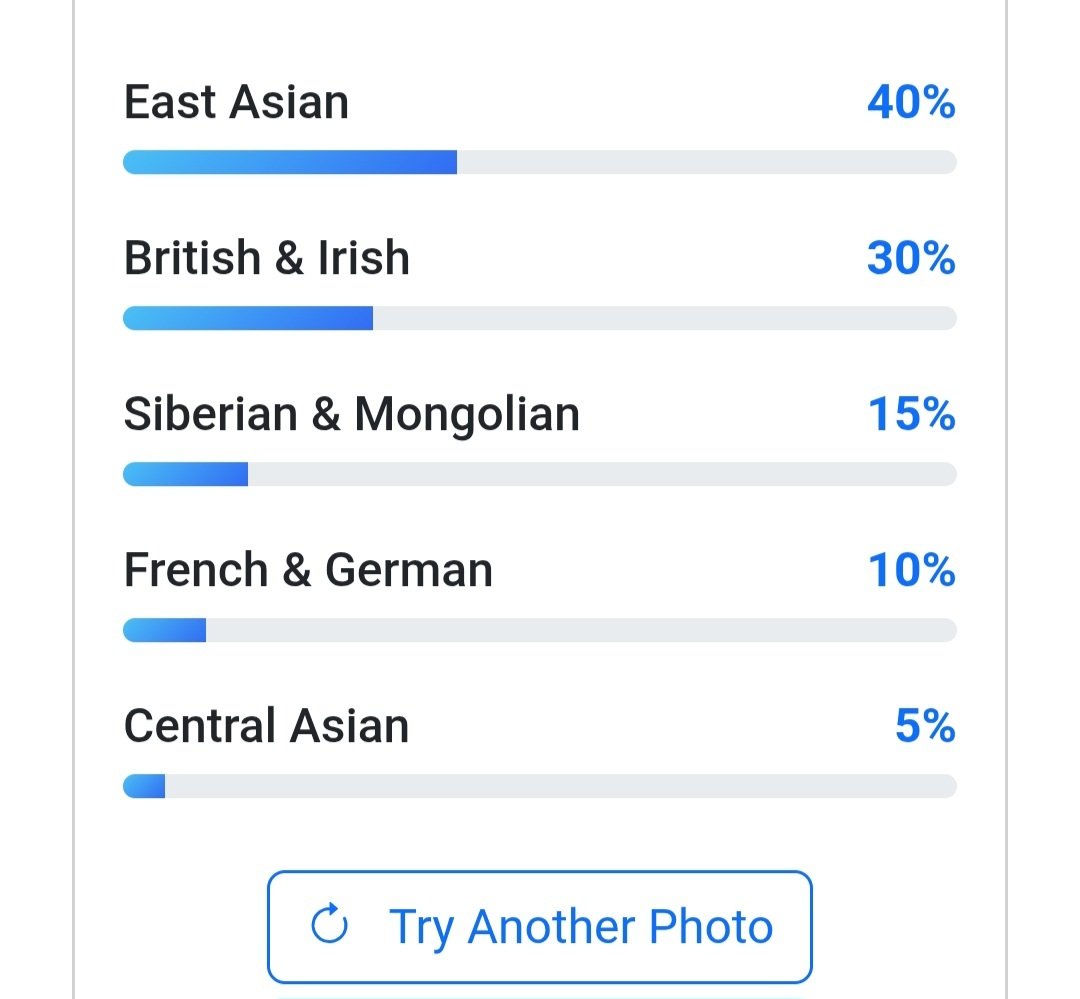
Task: Click the blue filled part of East Asian bar
Action: click(290, 162)
